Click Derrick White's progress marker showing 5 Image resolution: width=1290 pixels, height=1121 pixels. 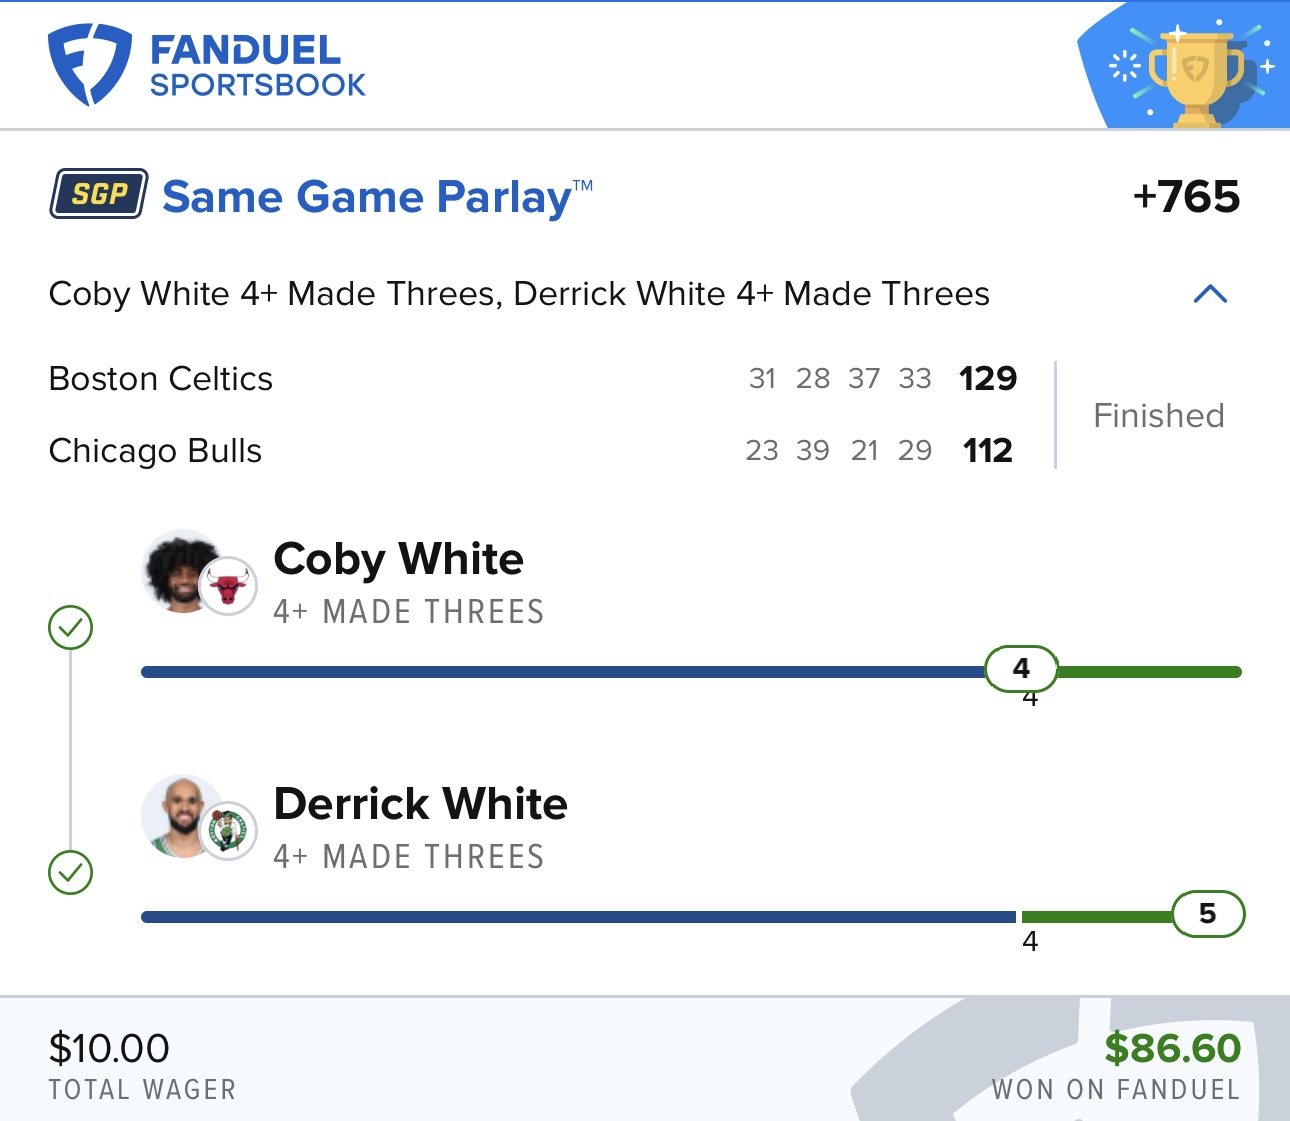[x=1208, y=914]
